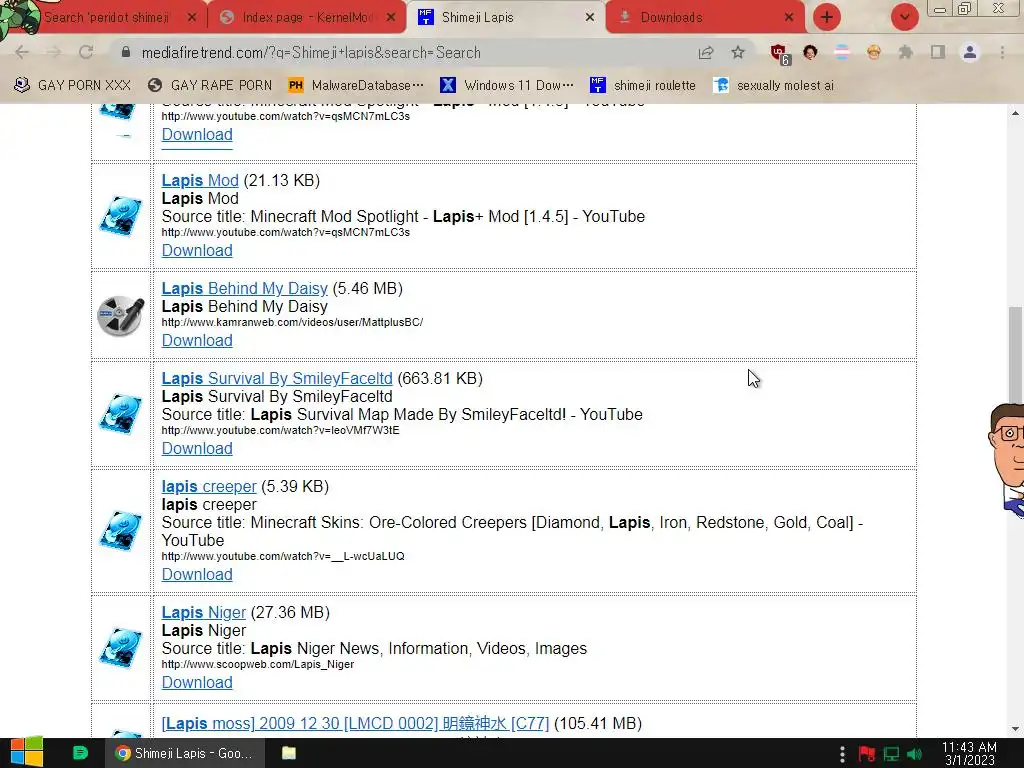
Task: Reload the current page
Action: point(86,52)
